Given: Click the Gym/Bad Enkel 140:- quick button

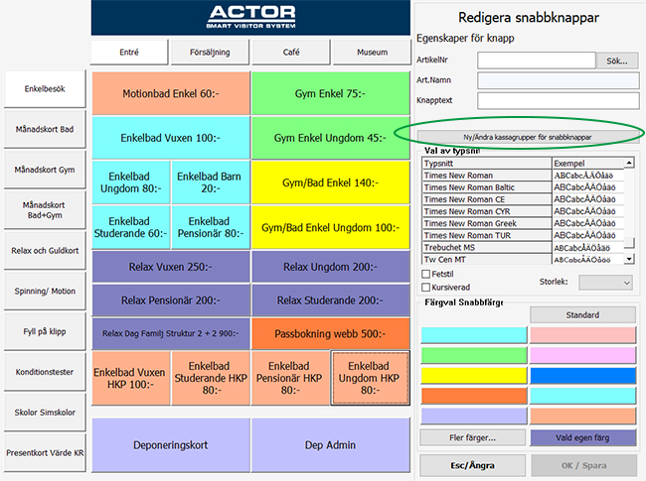Looking at the screenshot, I should [x=330, y=182].
